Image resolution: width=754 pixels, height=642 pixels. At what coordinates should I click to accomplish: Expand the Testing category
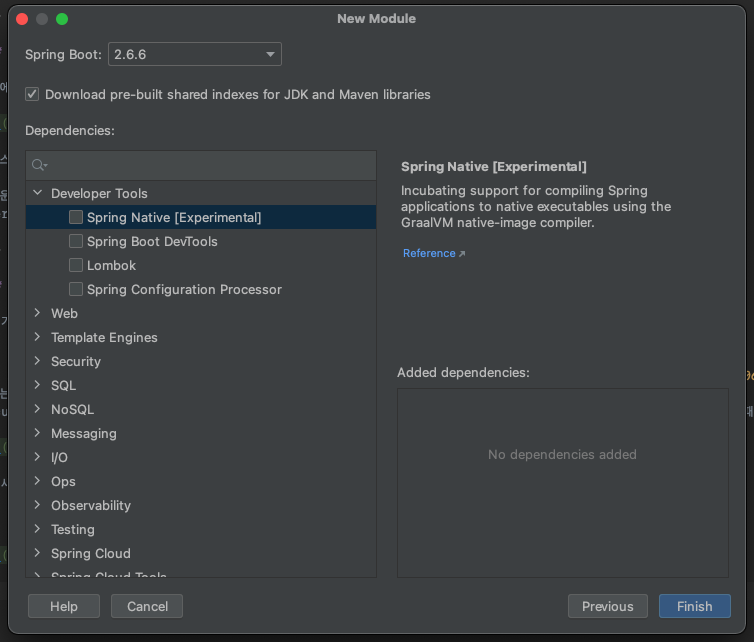point(37,529)
